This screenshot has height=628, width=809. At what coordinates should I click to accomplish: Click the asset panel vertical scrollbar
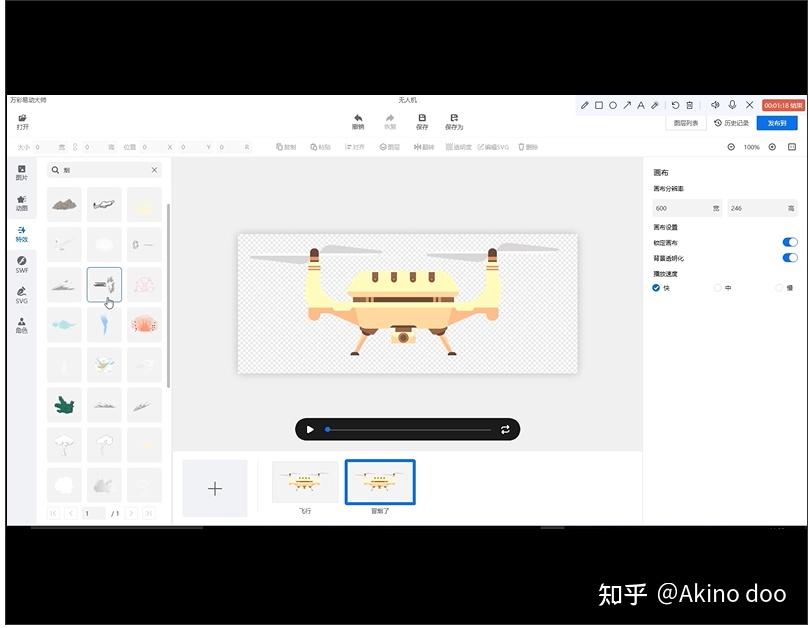click(x=169, y=296)
